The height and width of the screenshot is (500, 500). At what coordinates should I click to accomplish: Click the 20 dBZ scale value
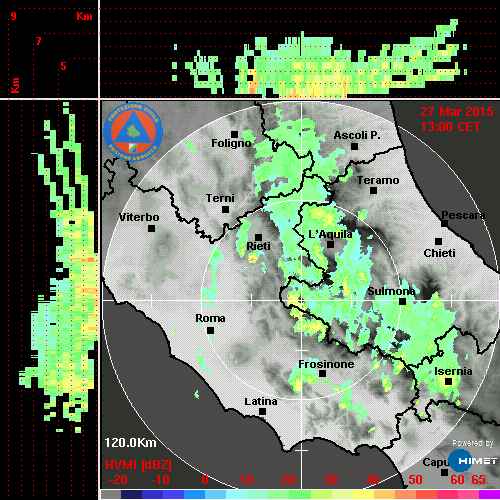(288, 480)
